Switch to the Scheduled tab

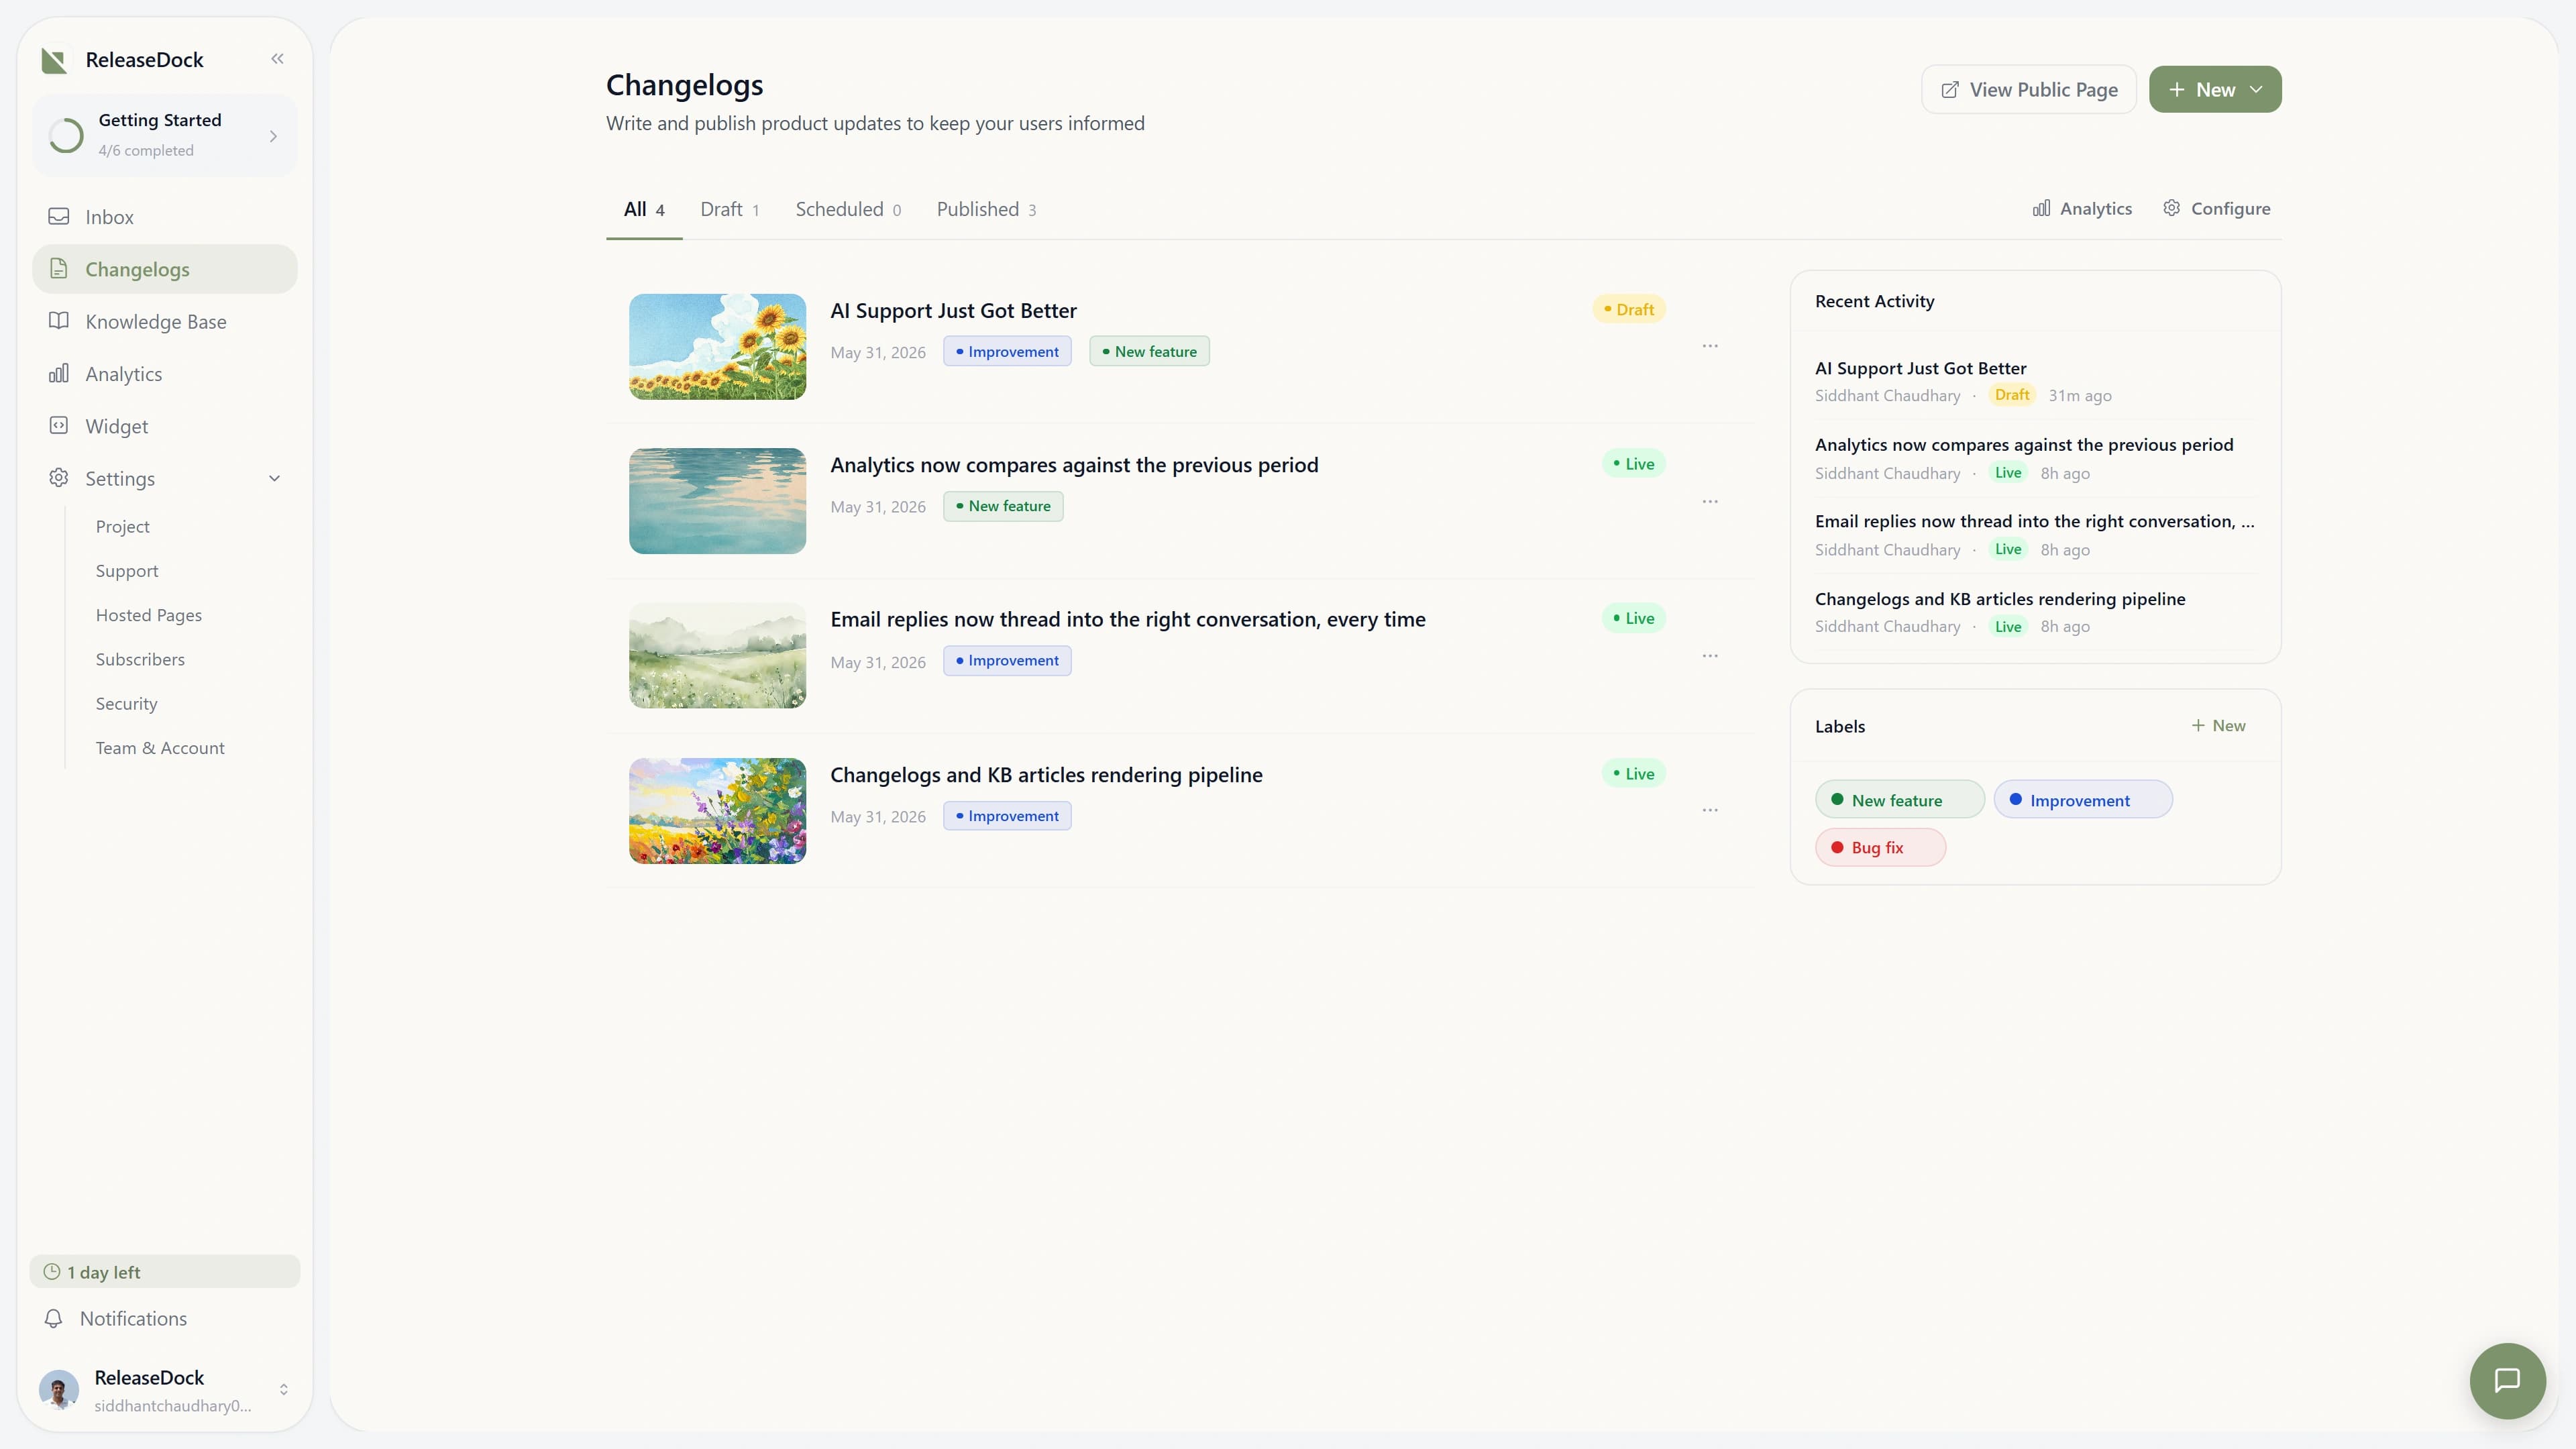click(848, 209)
